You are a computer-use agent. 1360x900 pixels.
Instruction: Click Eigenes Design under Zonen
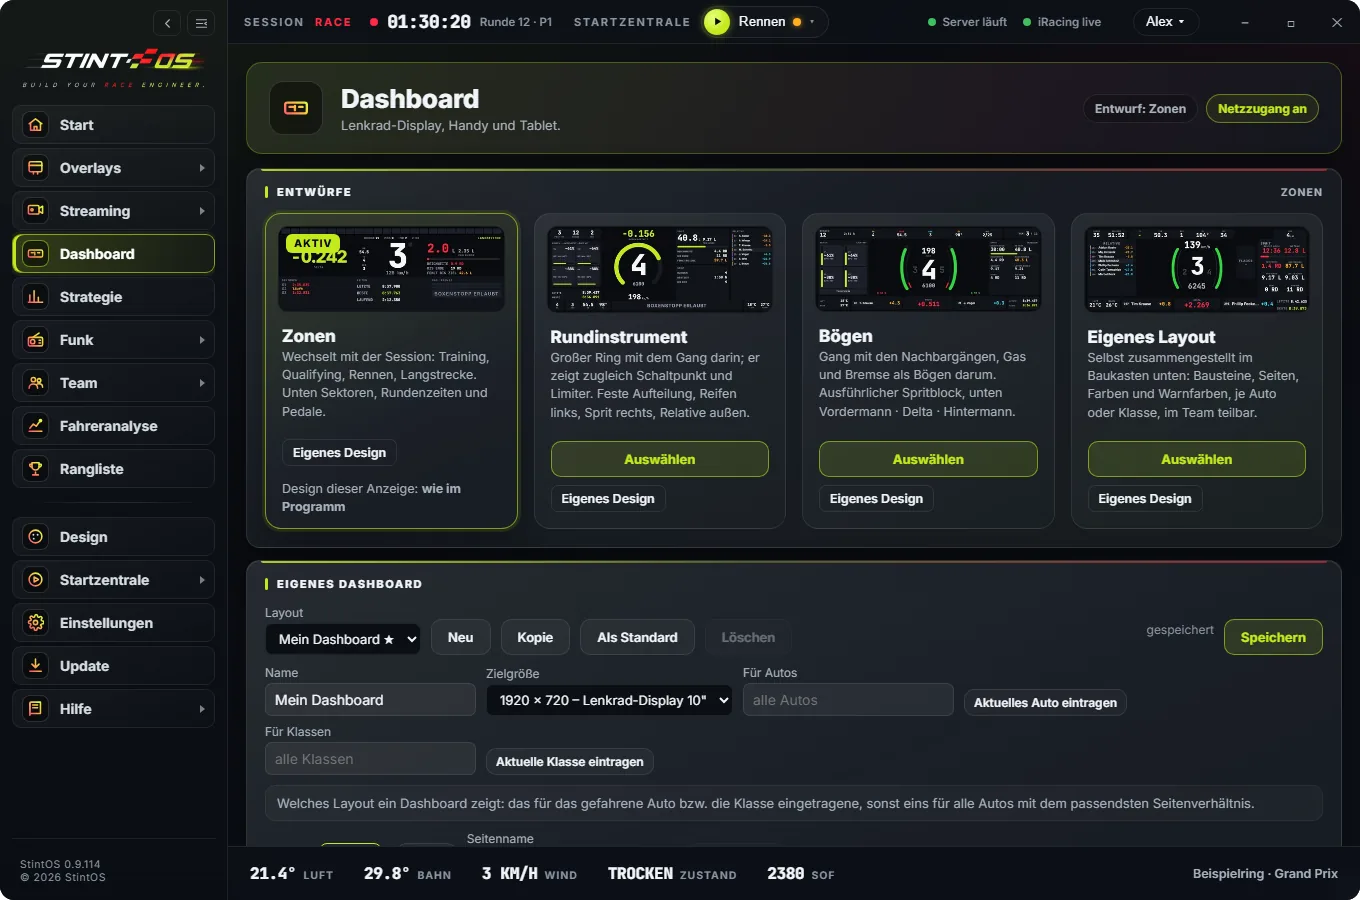pyautogui.click(x=339, y=453)
